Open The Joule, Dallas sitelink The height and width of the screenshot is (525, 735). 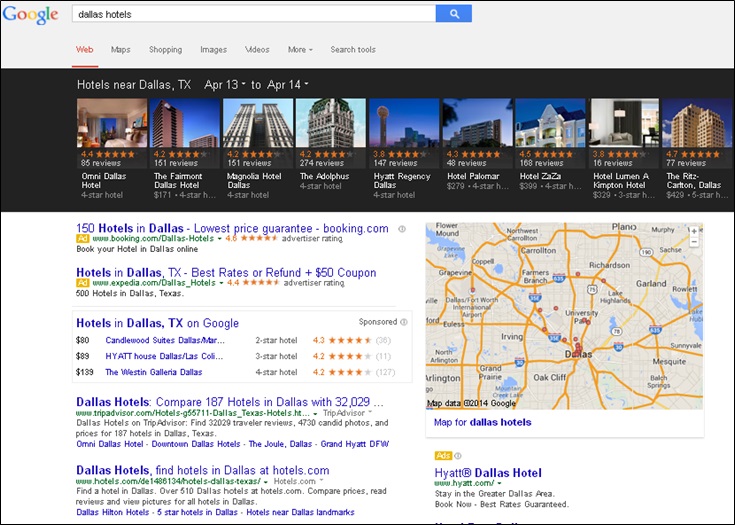[x=280, y=444]
